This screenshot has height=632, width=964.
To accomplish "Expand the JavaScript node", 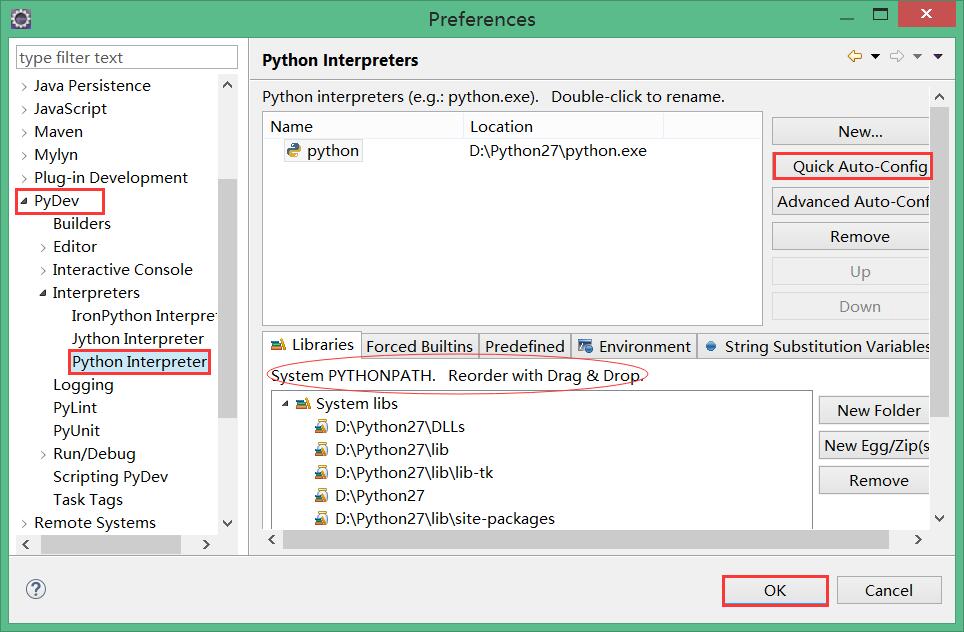I will 24,109.
